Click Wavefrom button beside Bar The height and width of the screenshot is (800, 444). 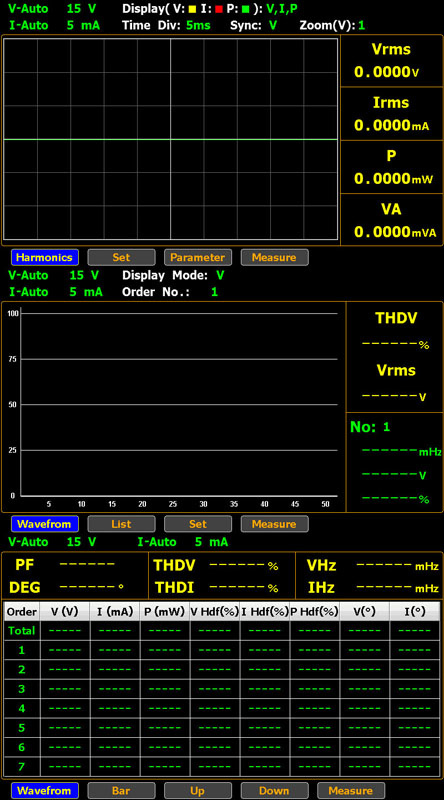click(45, 791)
